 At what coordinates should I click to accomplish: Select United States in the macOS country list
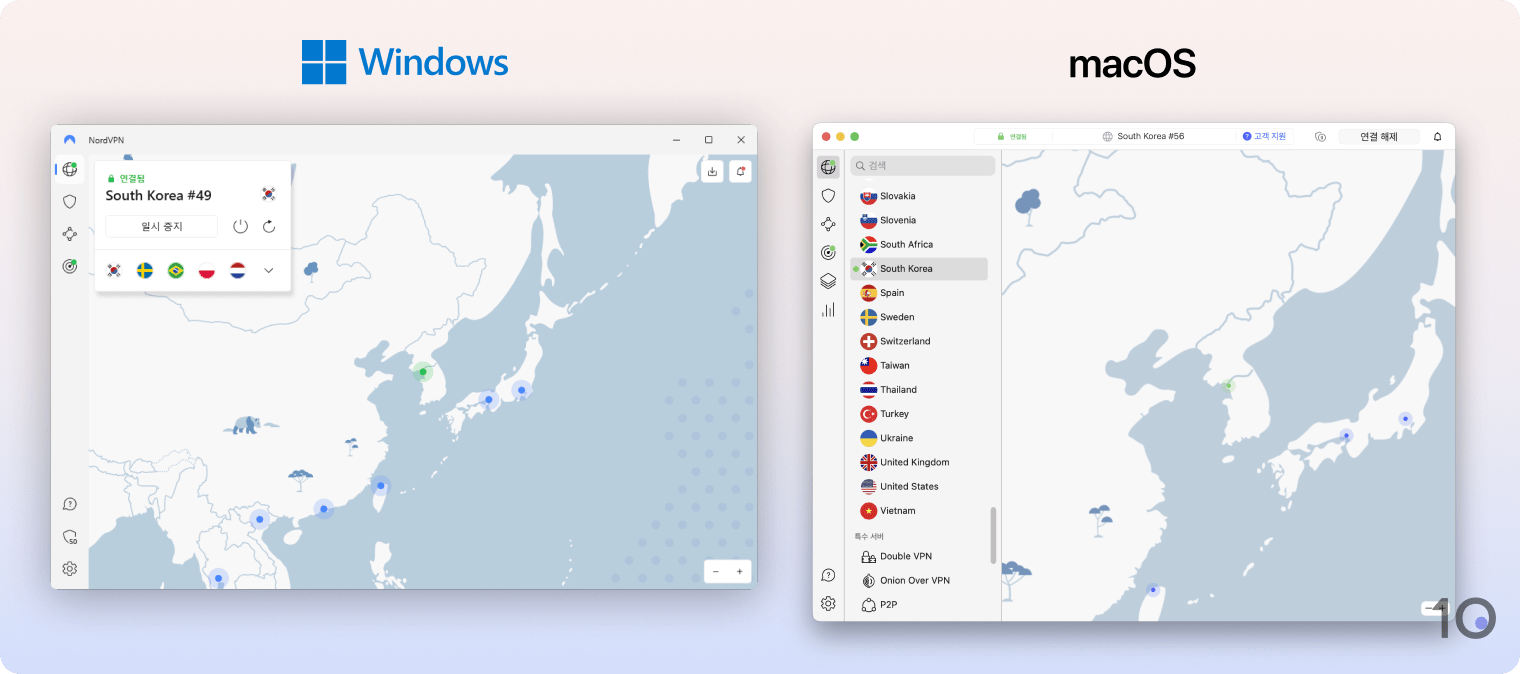click(919, 486)
